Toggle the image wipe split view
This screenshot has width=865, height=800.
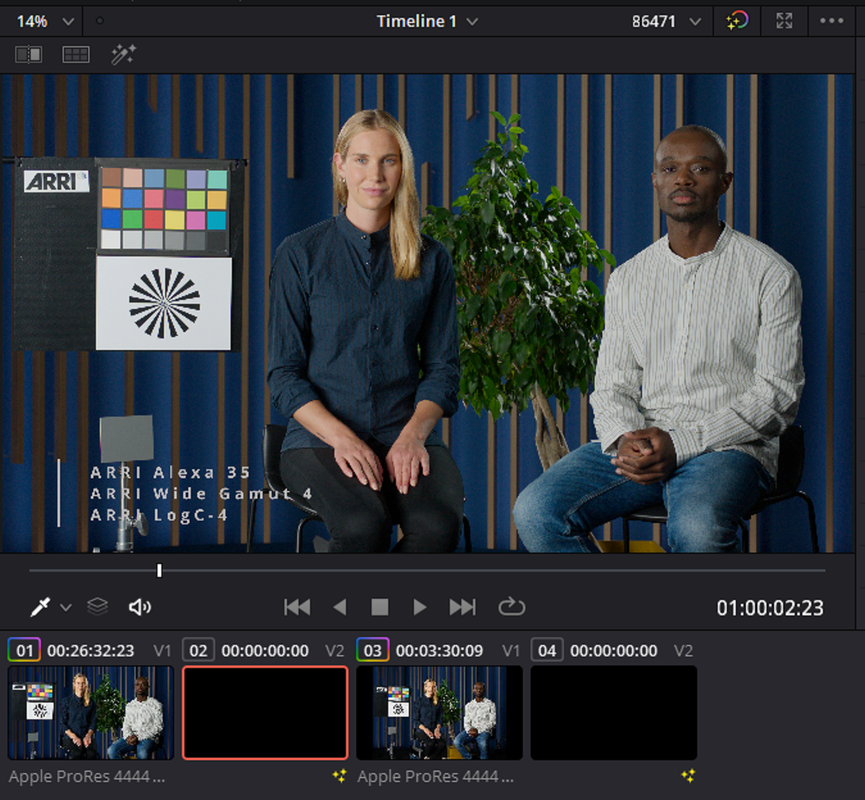coord(29,55)
